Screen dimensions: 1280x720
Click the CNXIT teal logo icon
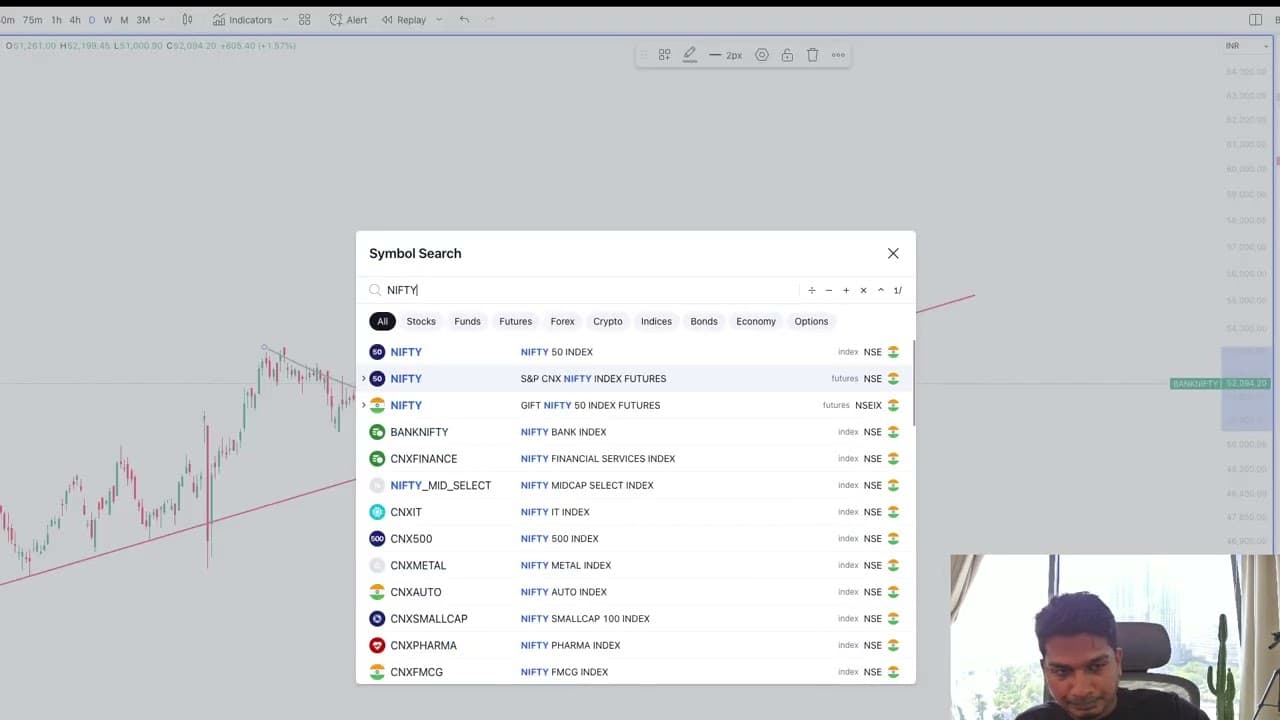coord(377,512)
